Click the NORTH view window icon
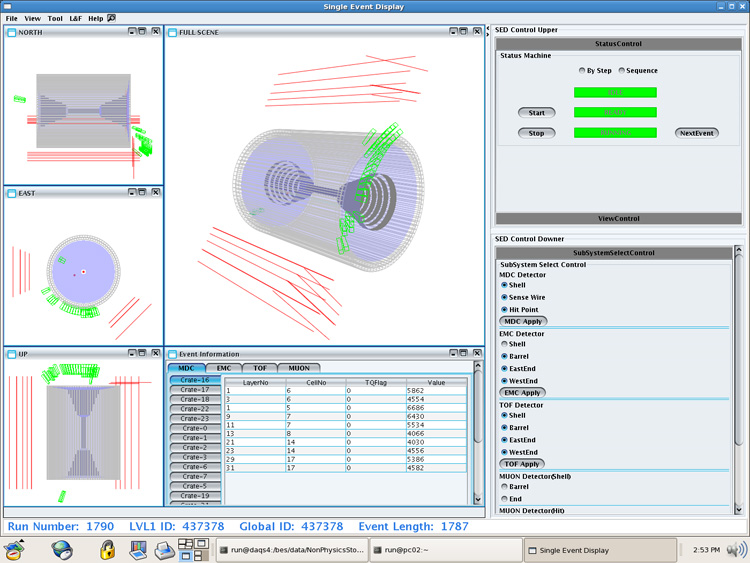 pyautogui.click(x=11, y=32)
